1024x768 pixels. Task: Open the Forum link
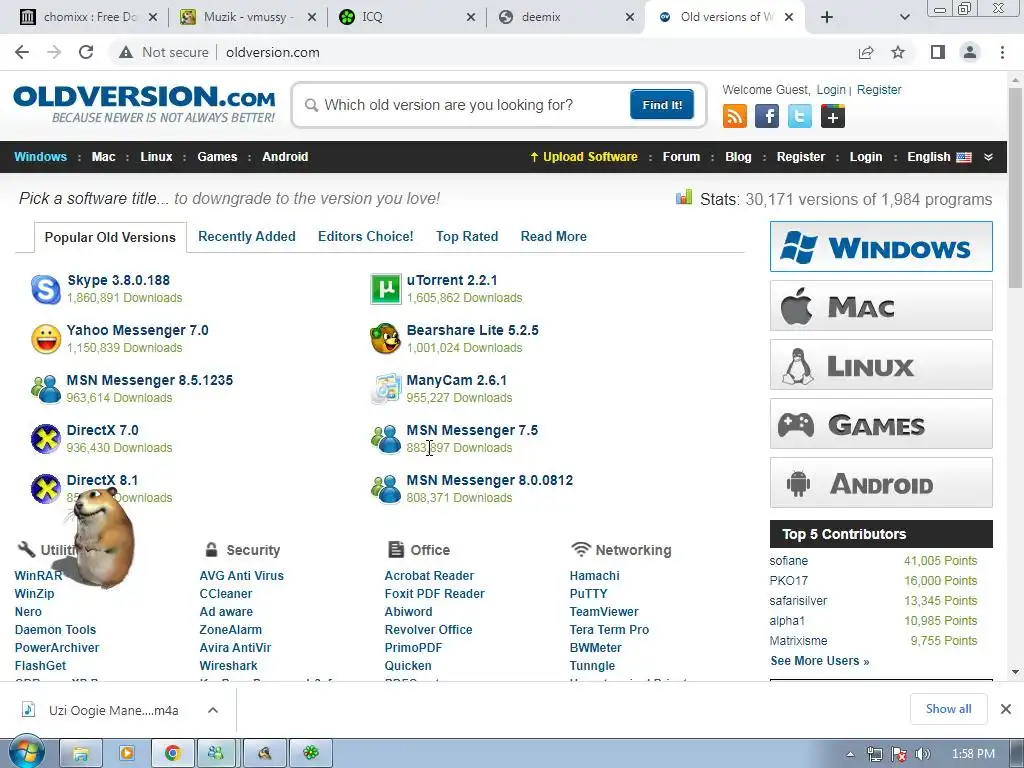[681, 157]
